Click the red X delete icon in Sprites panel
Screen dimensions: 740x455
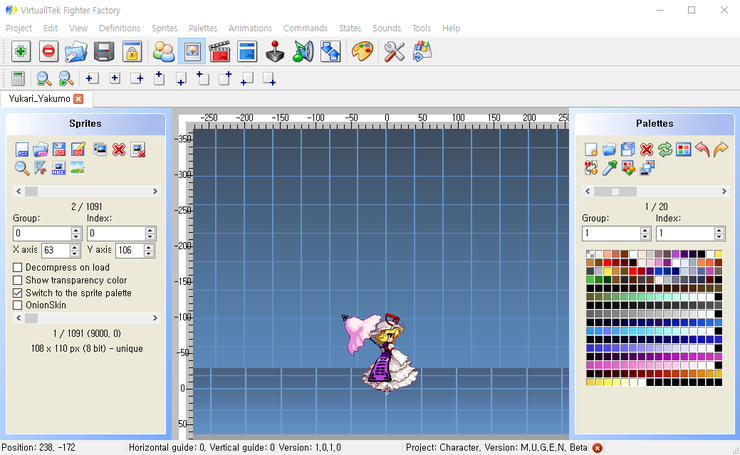click(x=119, y=149)
